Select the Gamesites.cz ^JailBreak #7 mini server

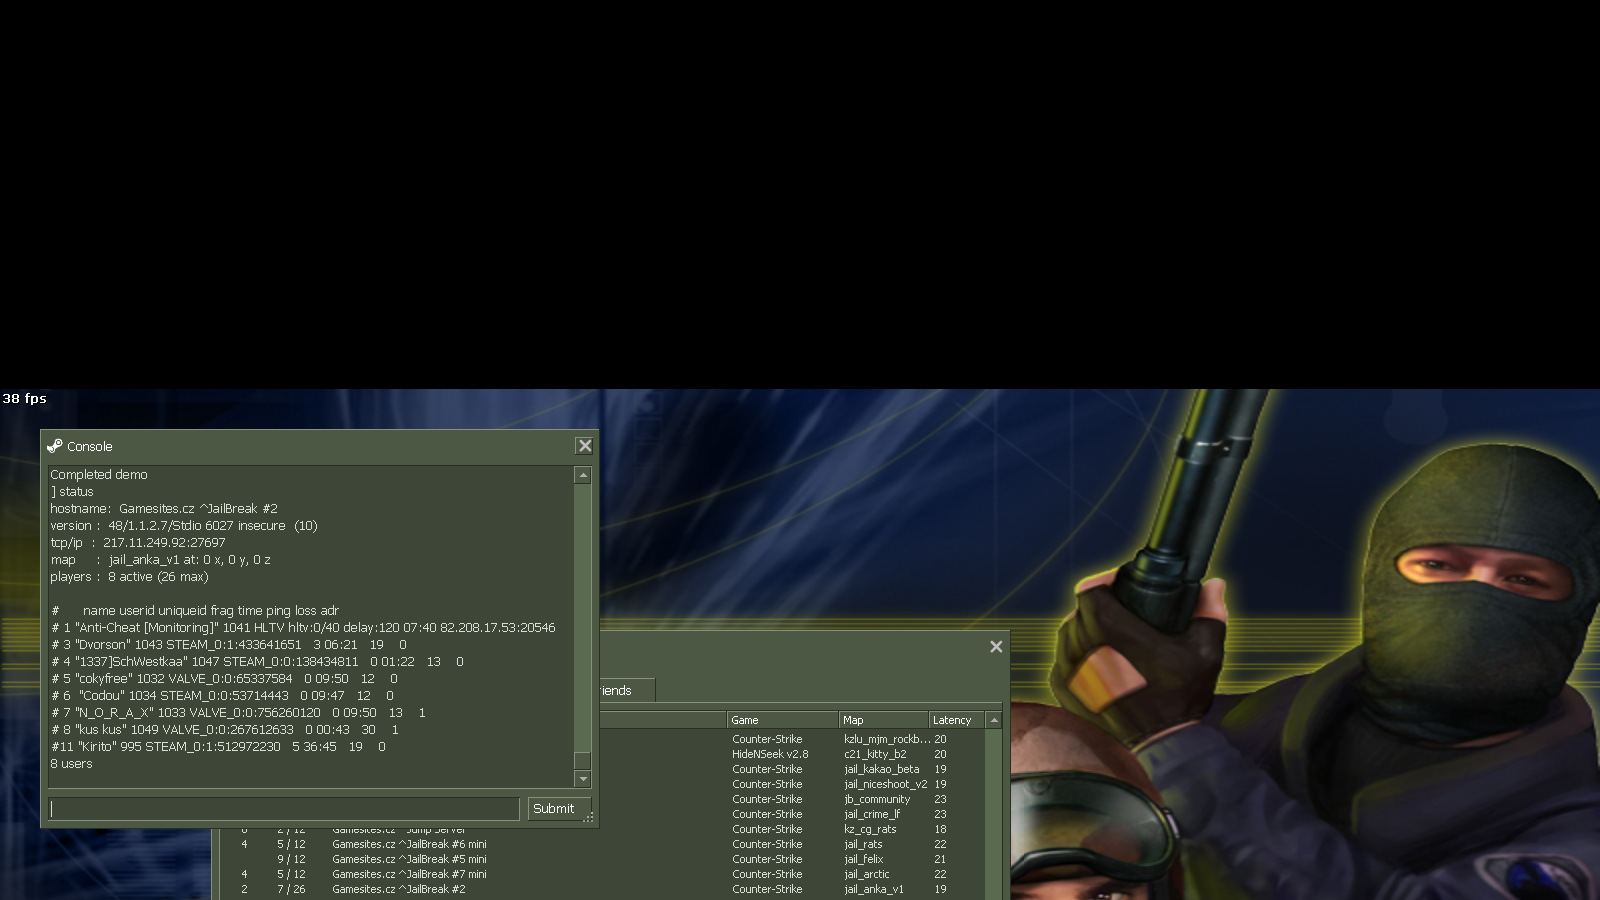pyautogui.click(x=603, y=874)
